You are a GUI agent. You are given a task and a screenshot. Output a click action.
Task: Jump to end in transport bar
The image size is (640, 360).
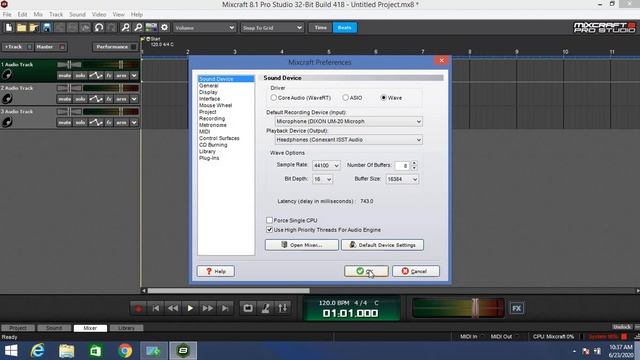(225, 308)
